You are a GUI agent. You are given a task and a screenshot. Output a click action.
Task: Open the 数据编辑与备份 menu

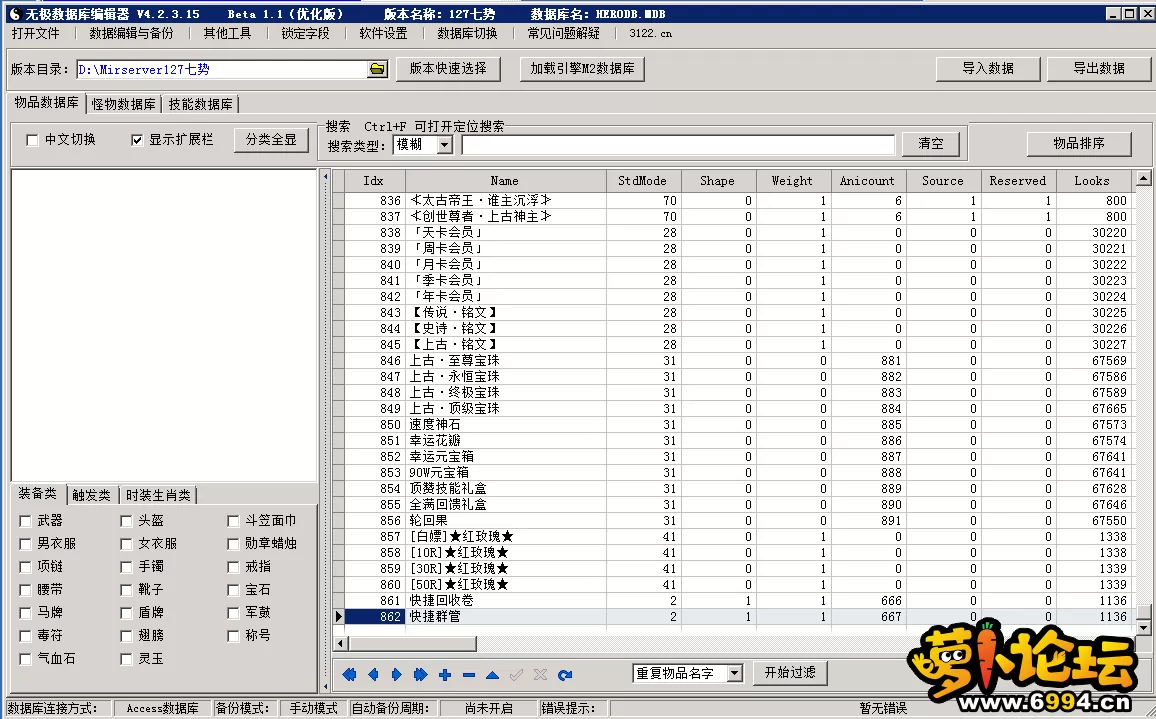[131, 33]
